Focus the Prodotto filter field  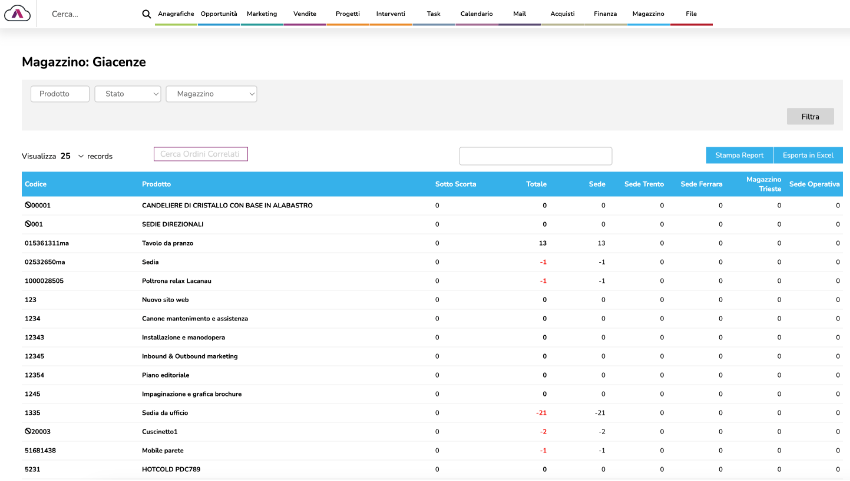pyautogui.click(x=60, y=94)
